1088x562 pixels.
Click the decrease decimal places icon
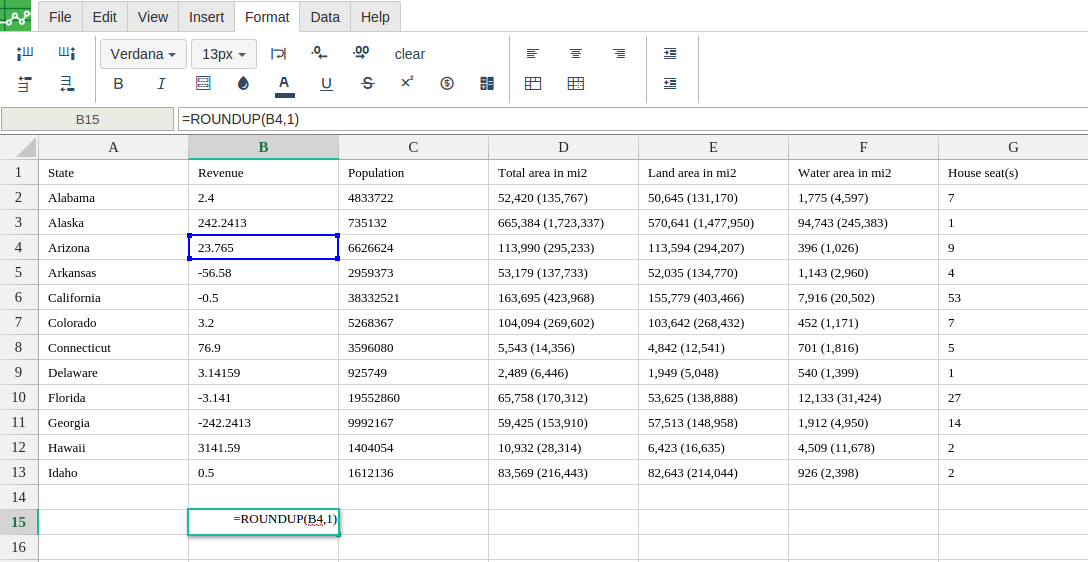pyautogui.click(x=319, y=54)
